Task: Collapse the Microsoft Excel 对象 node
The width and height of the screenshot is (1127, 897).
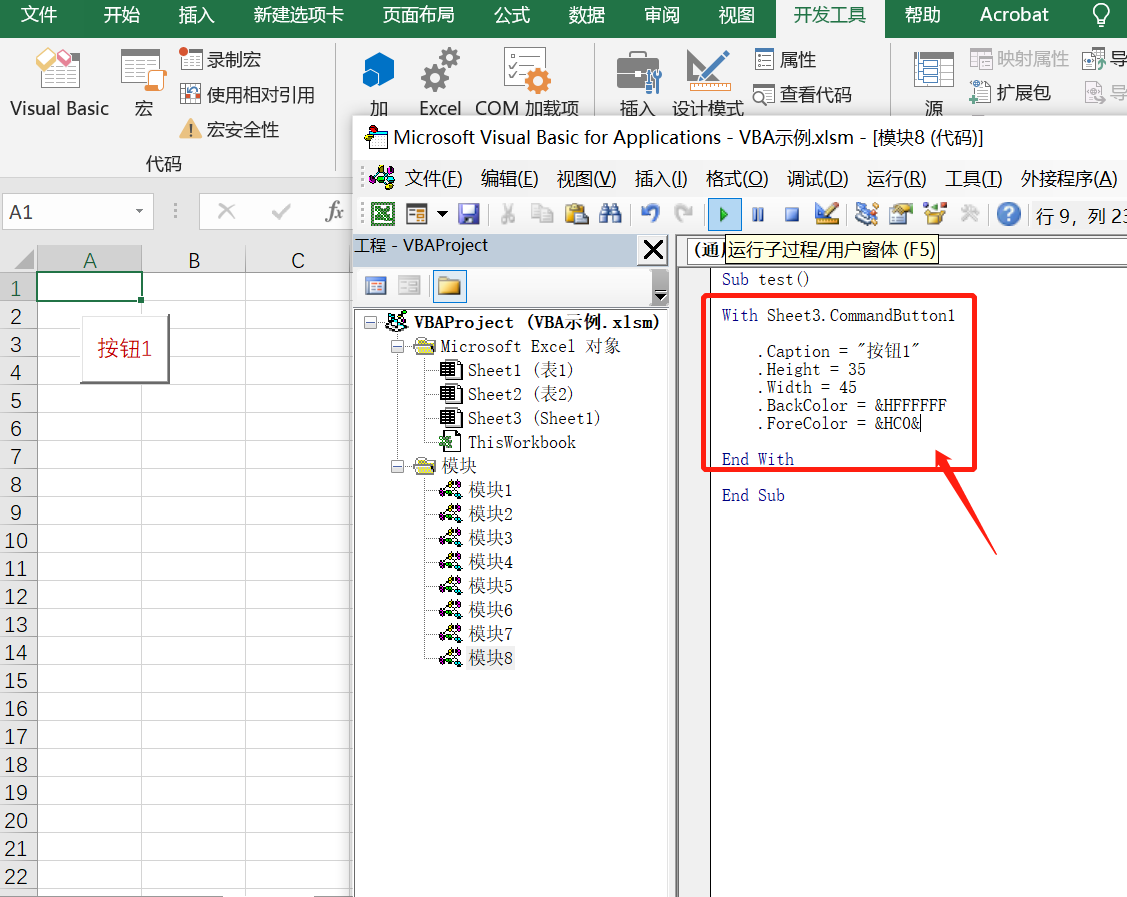Action: [396, 347]
